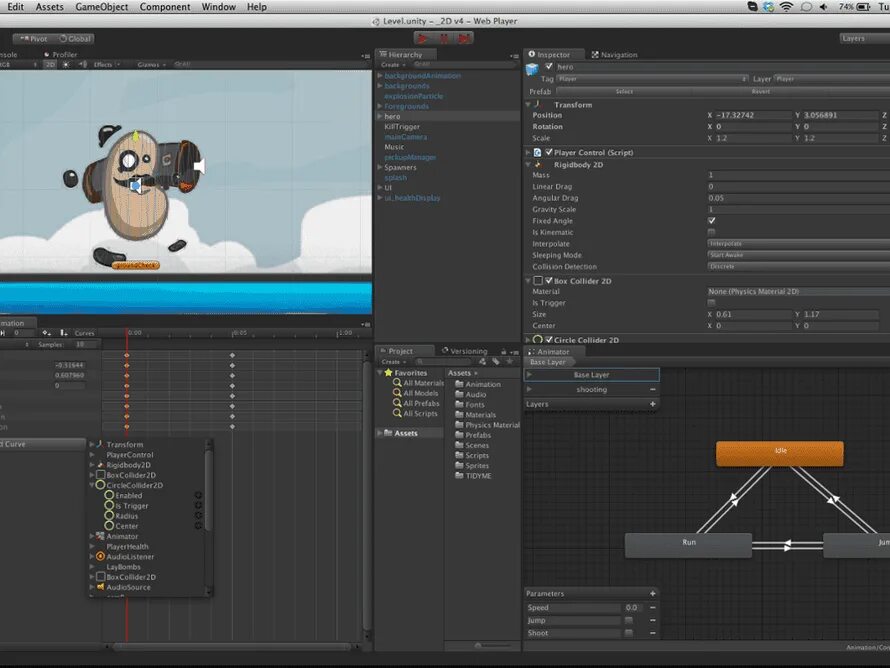Image resolution: width=890 pixels, height=668 pixels.
Task: Toggle the Is Kinematic checkbox
Action: tap(712, 232)
